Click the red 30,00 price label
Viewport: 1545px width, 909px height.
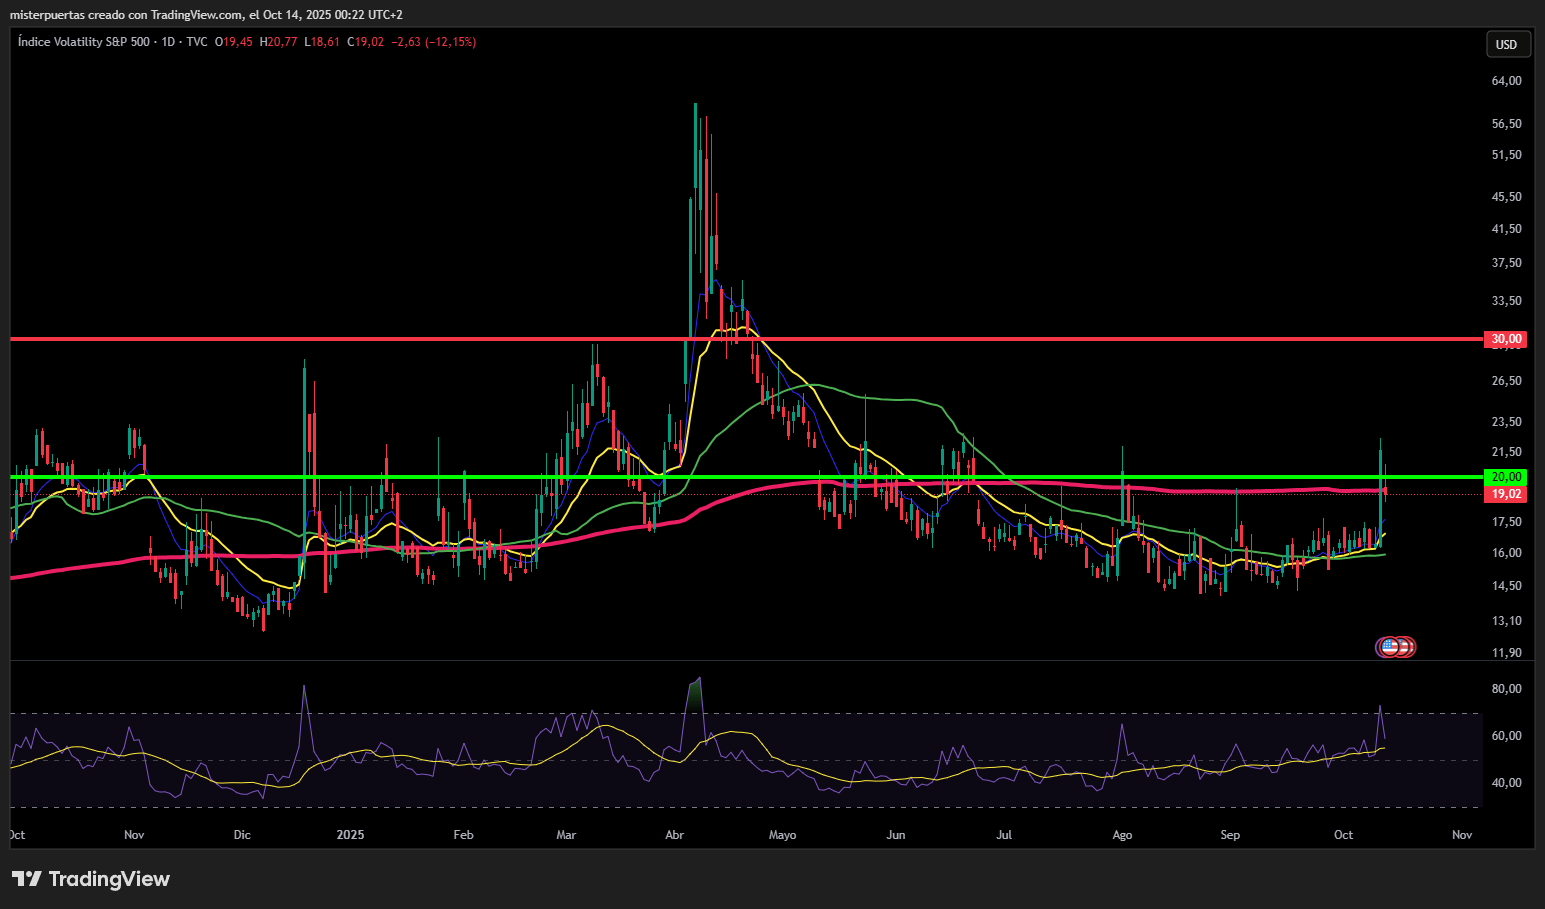(x=1506, y=339)
